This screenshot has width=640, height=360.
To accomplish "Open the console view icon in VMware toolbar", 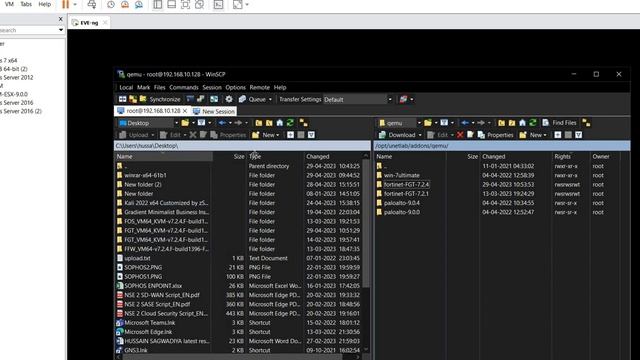I will point(218,4).
